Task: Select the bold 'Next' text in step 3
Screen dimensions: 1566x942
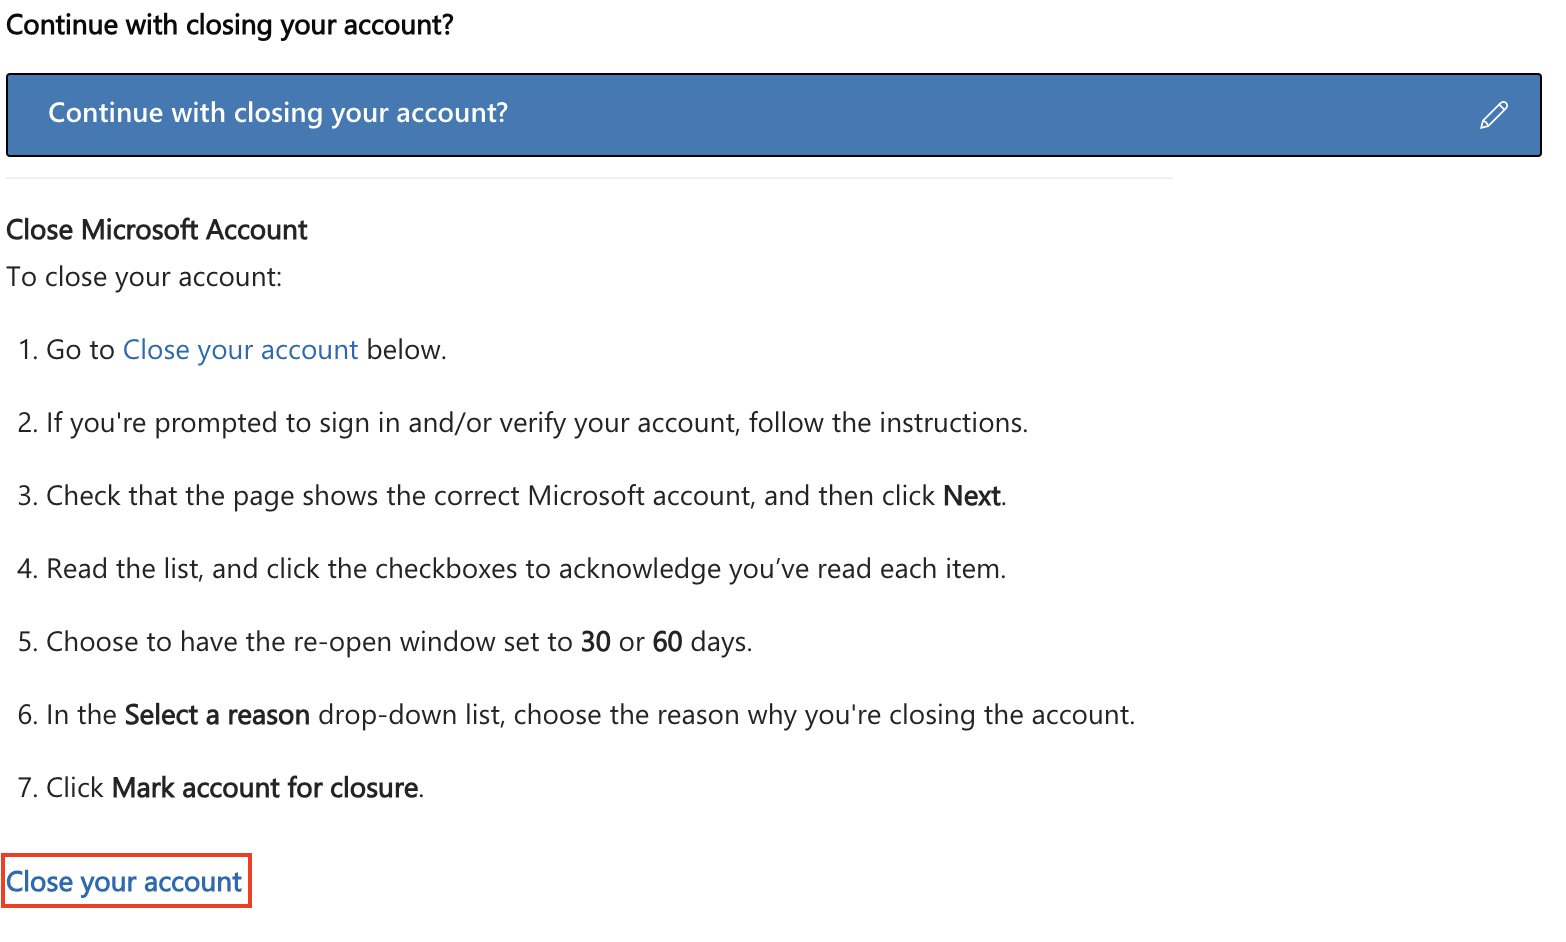Action: tap(971, 495)
